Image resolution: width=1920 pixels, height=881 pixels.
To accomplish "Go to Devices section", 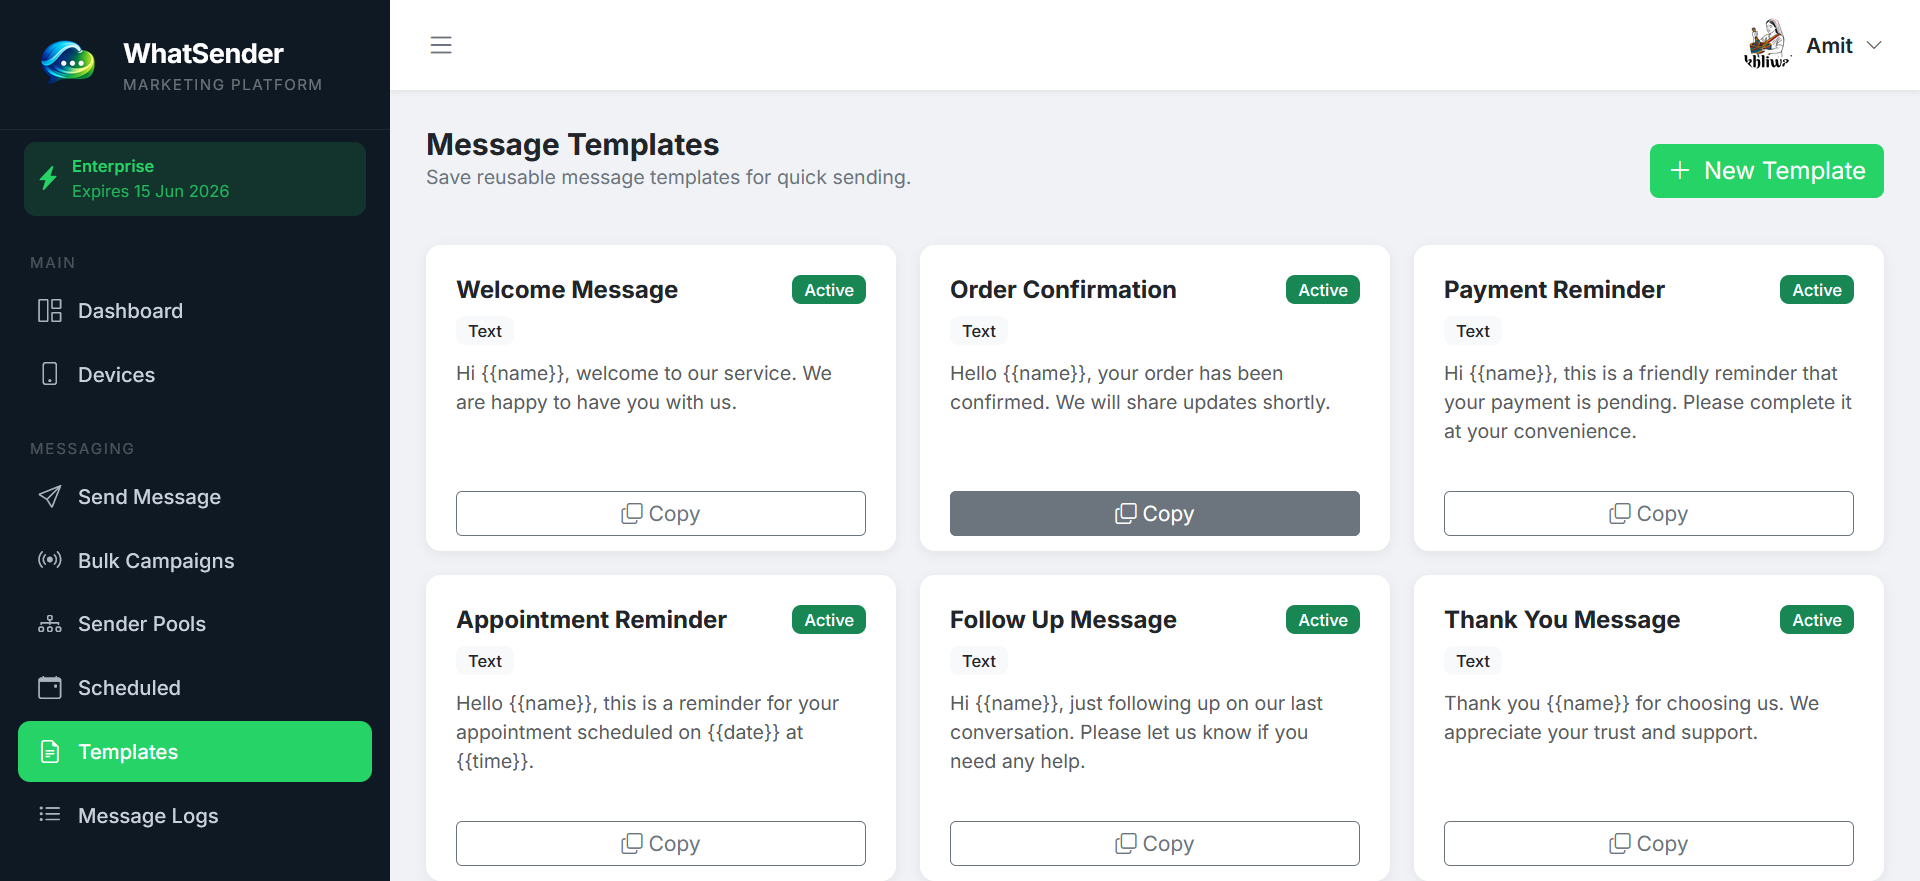I will pyautogui.click(x=195, y=375).
